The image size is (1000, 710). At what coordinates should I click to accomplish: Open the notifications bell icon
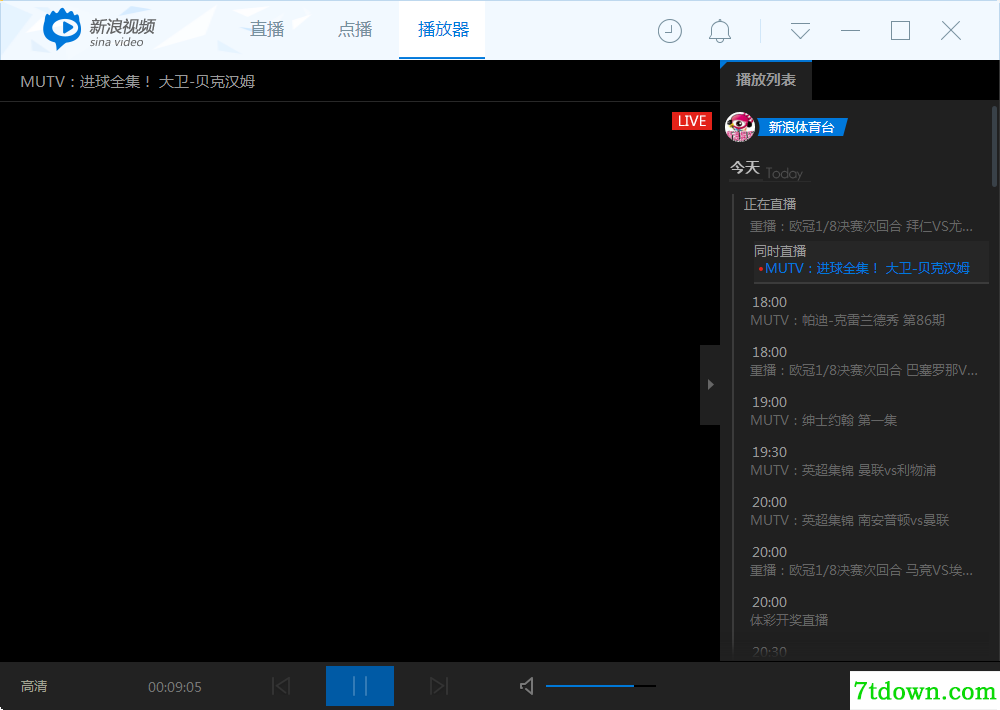[720, 31]
